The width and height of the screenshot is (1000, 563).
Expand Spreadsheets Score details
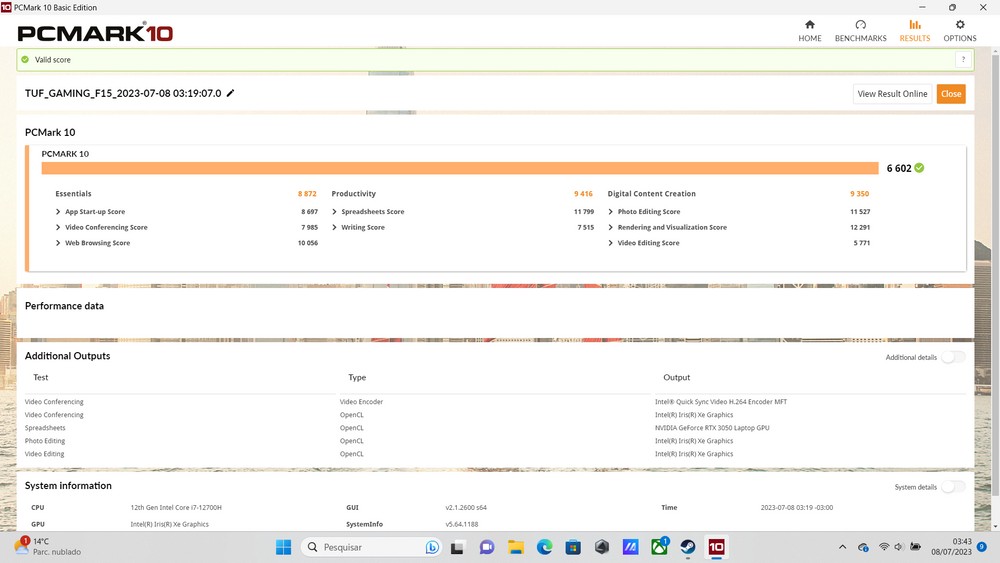coord(334,212)
